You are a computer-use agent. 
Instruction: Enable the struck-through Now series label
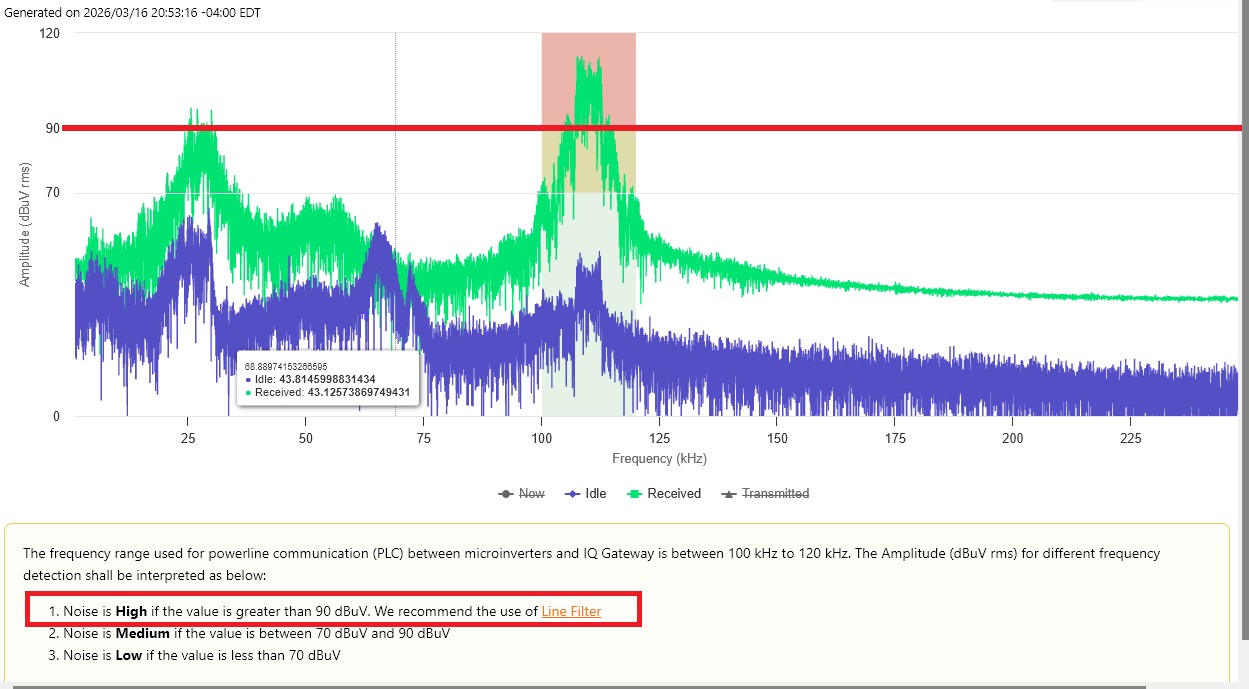coord(532,494)
